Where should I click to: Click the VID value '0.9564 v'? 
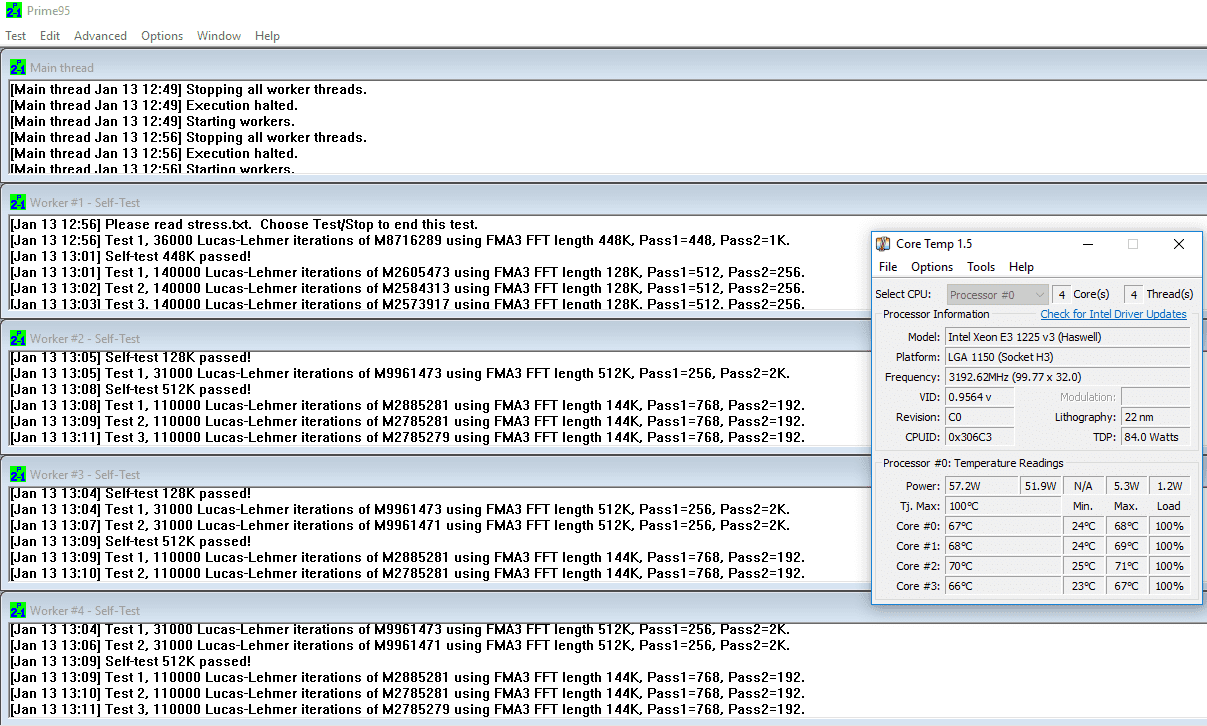pyautogui.click(x=979, y=397)
